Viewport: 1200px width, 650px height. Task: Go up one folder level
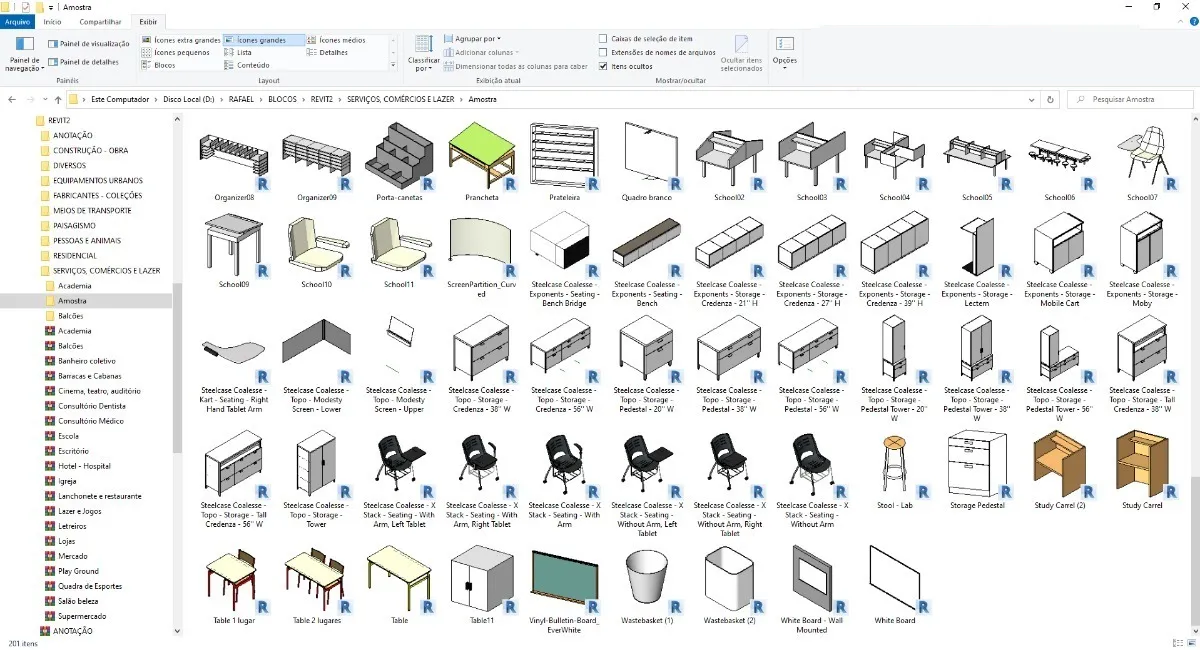59,100
